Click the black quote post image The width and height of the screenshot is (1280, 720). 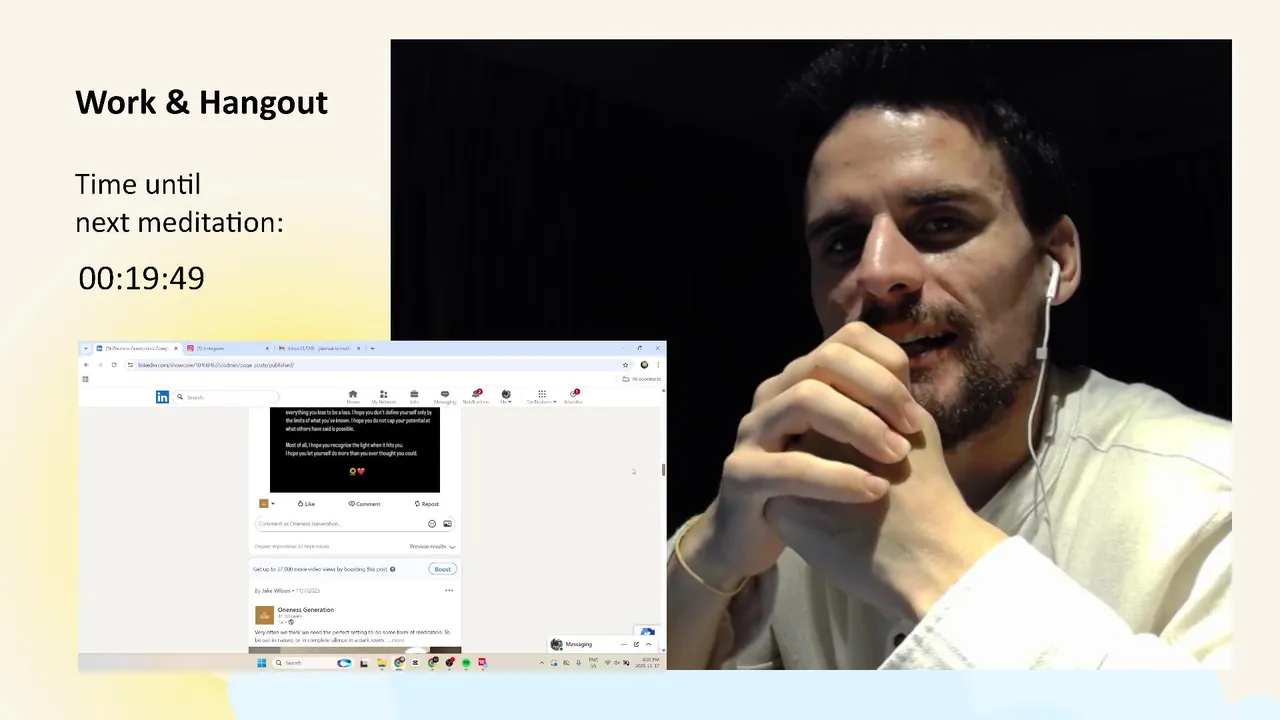pyautogui.click(x=355, y=450)
